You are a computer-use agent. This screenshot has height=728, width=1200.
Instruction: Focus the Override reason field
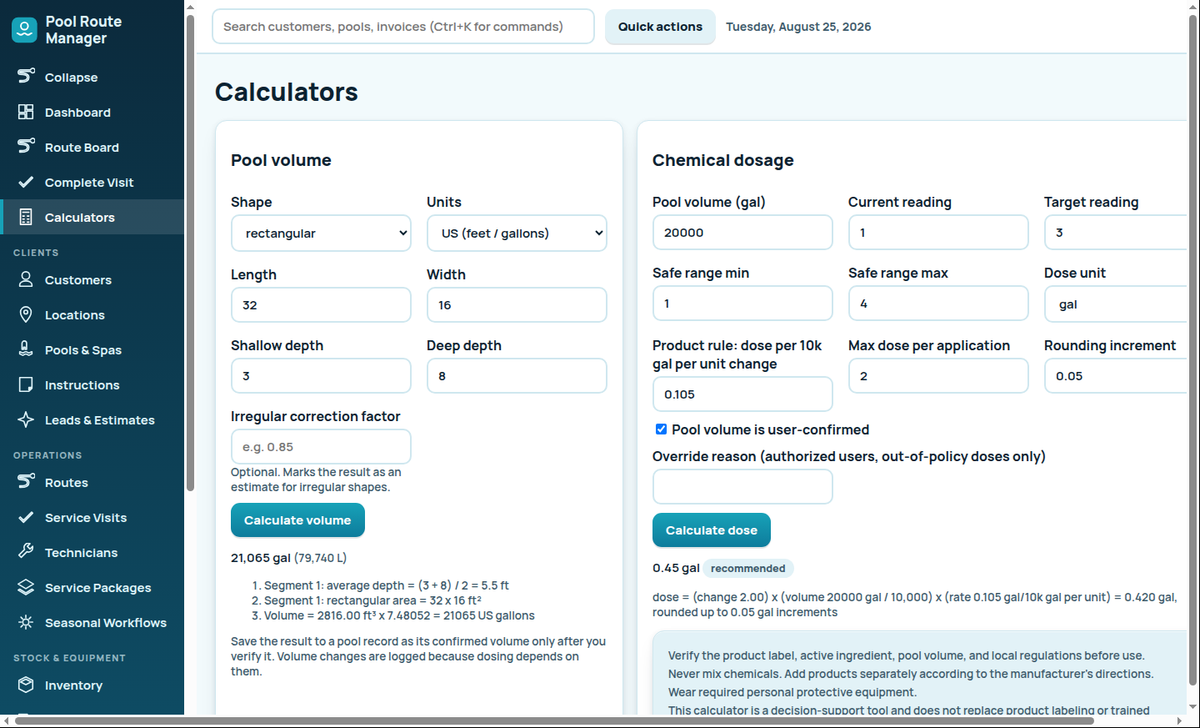pyautogui.click(x=743, y=487)
